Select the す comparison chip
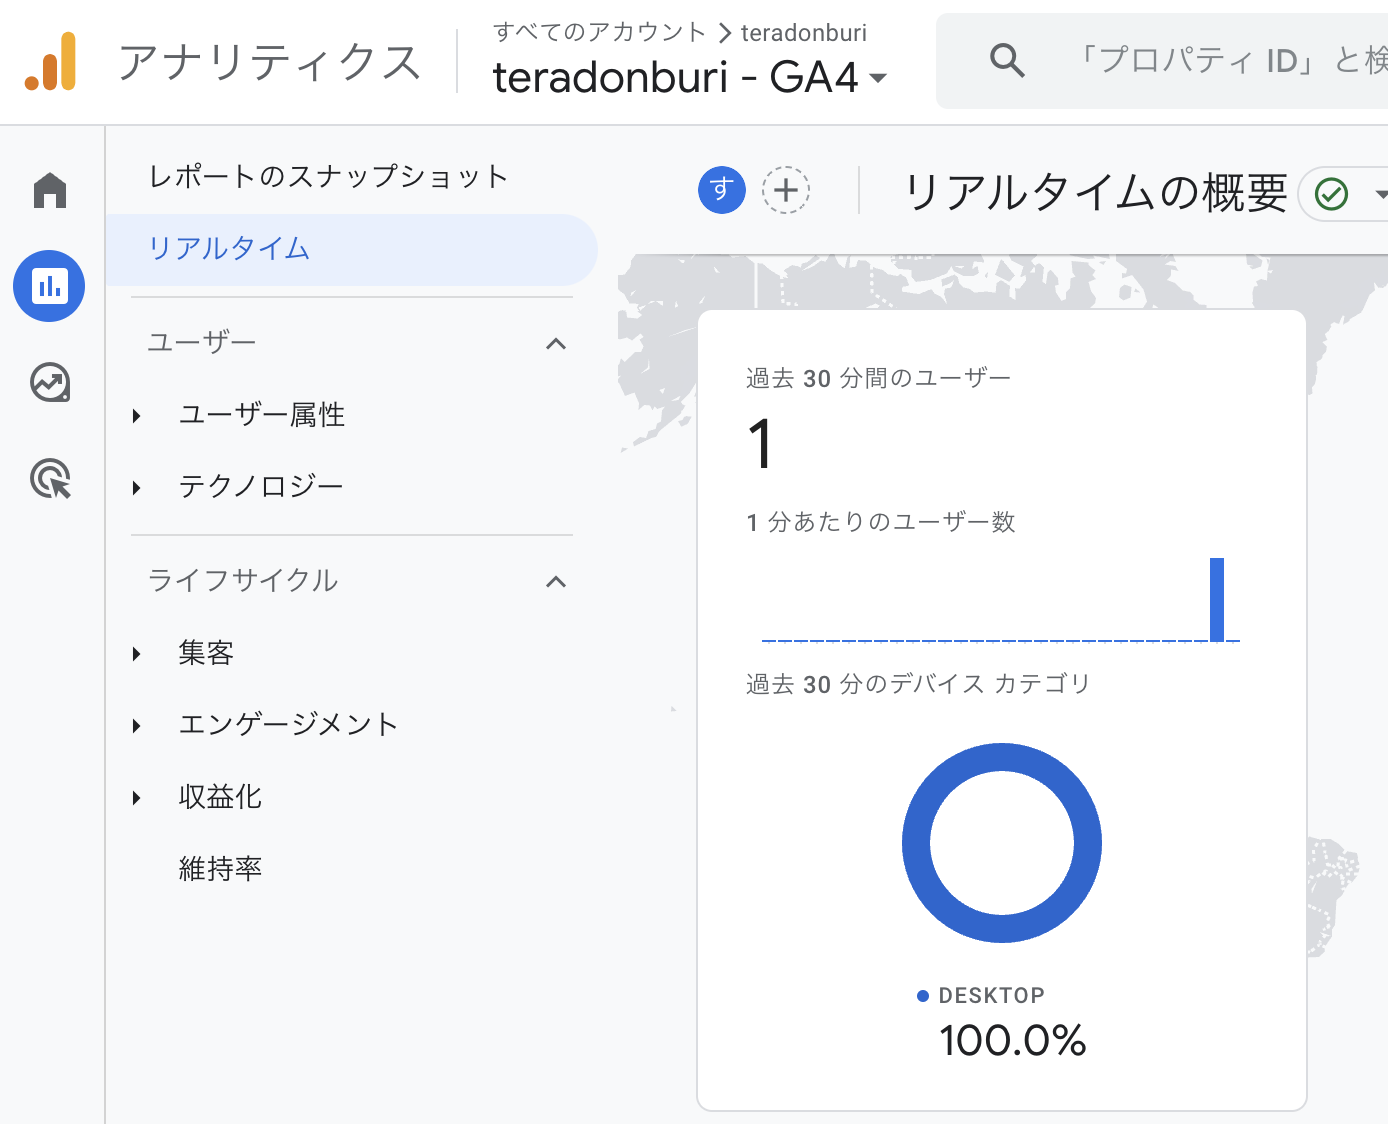Viewport: 1388px width, 1124px height. pyautogui.click(x=722, y=190)
